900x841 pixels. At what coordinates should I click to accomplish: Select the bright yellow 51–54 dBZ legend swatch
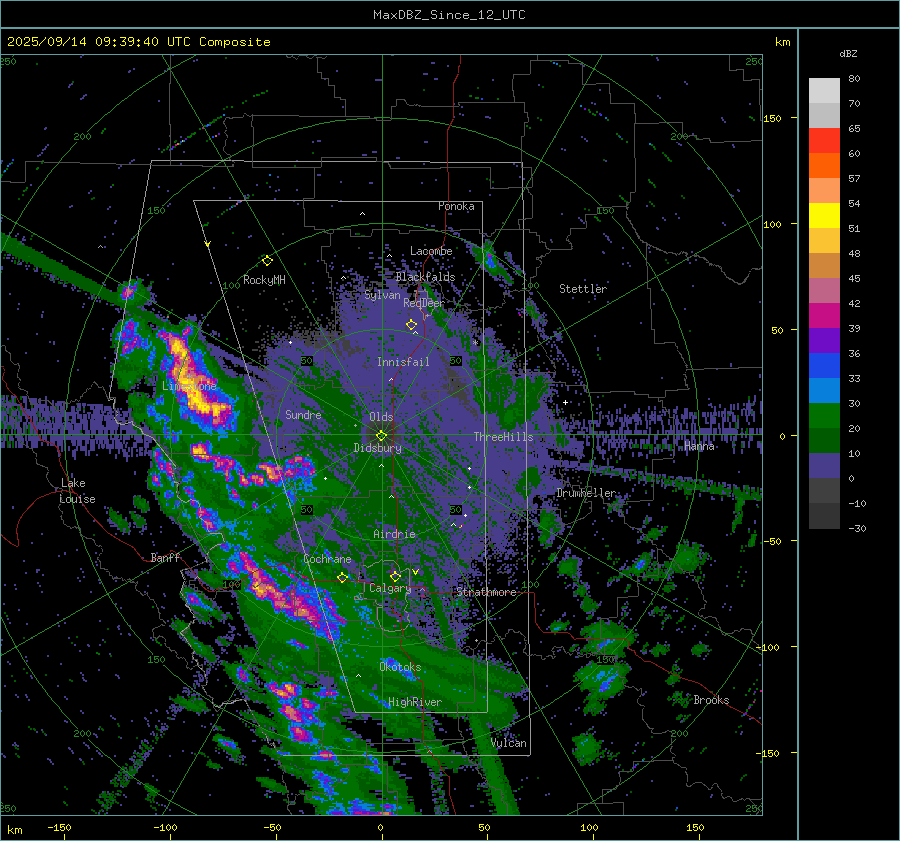coord(824,216)
